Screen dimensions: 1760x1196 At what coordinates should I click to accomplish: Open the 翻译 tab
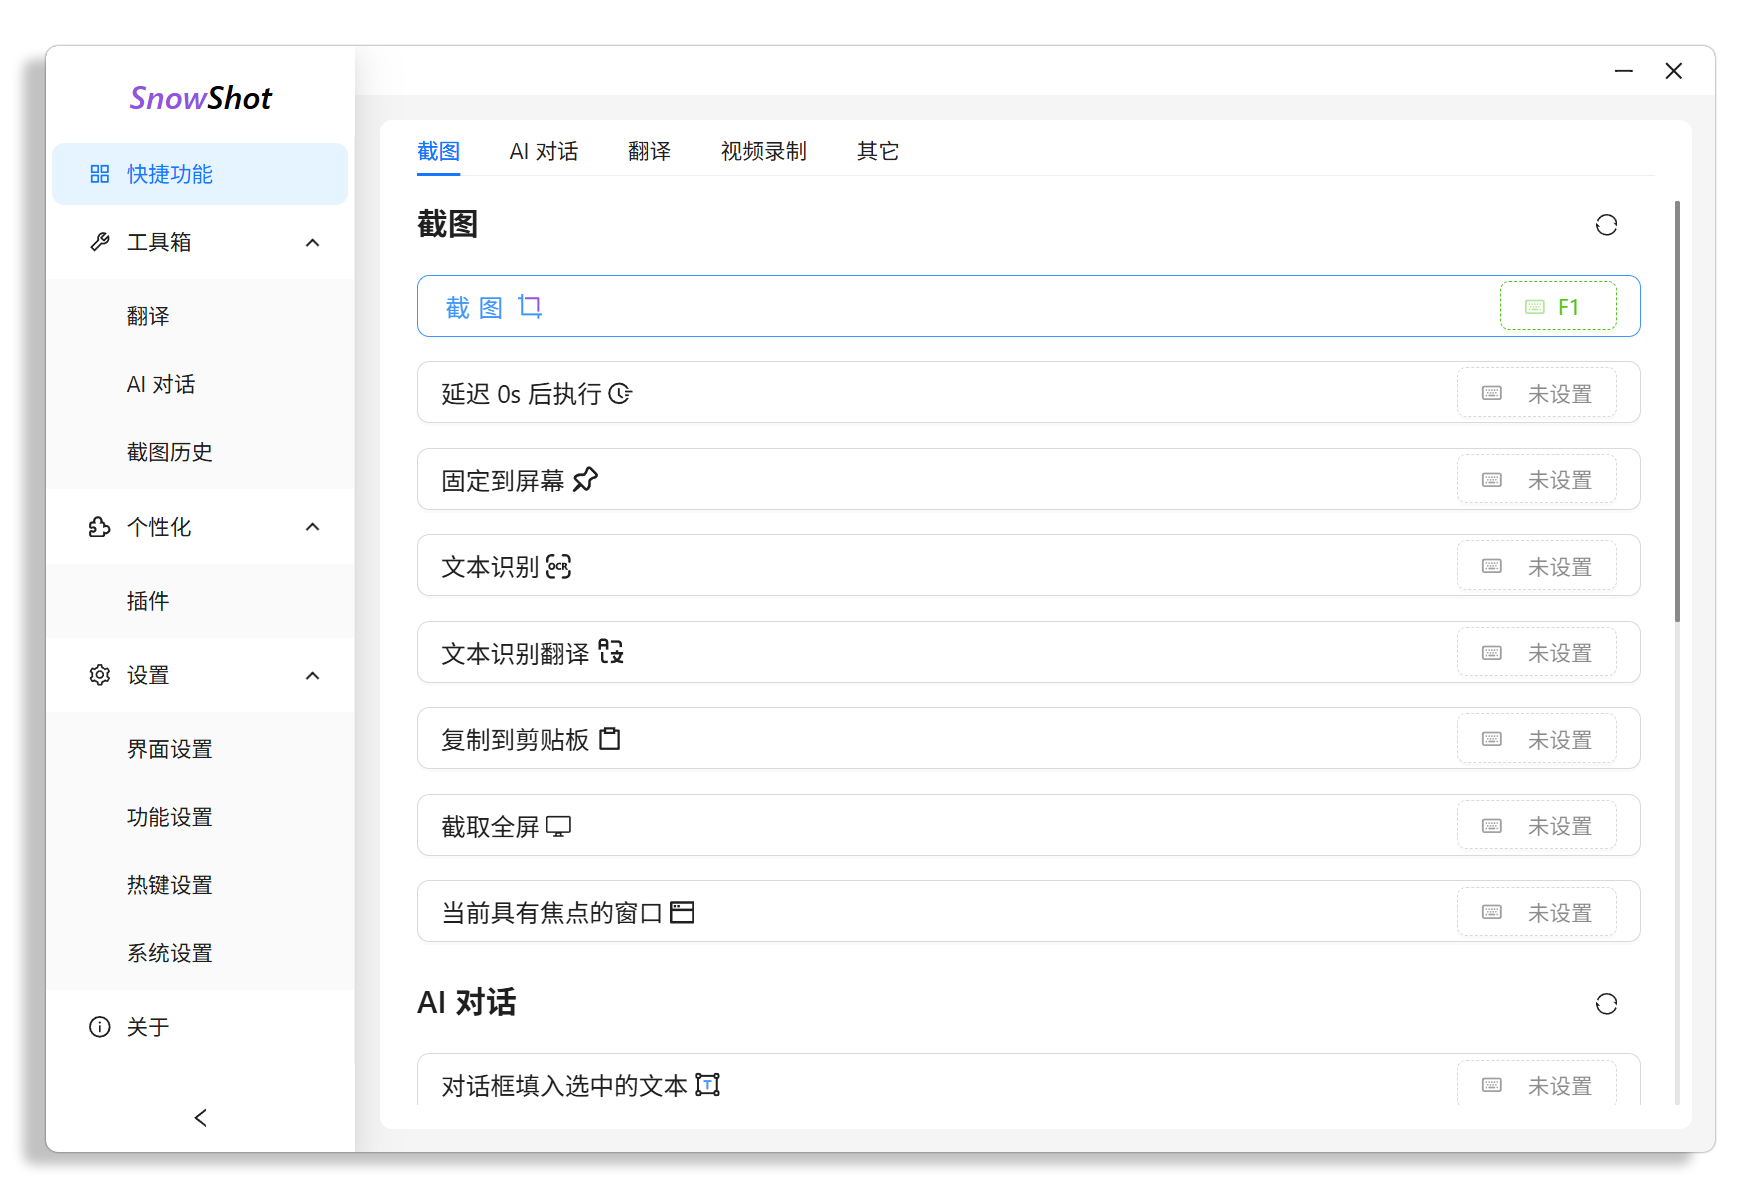pyautogui.click(x=649, y=151)
